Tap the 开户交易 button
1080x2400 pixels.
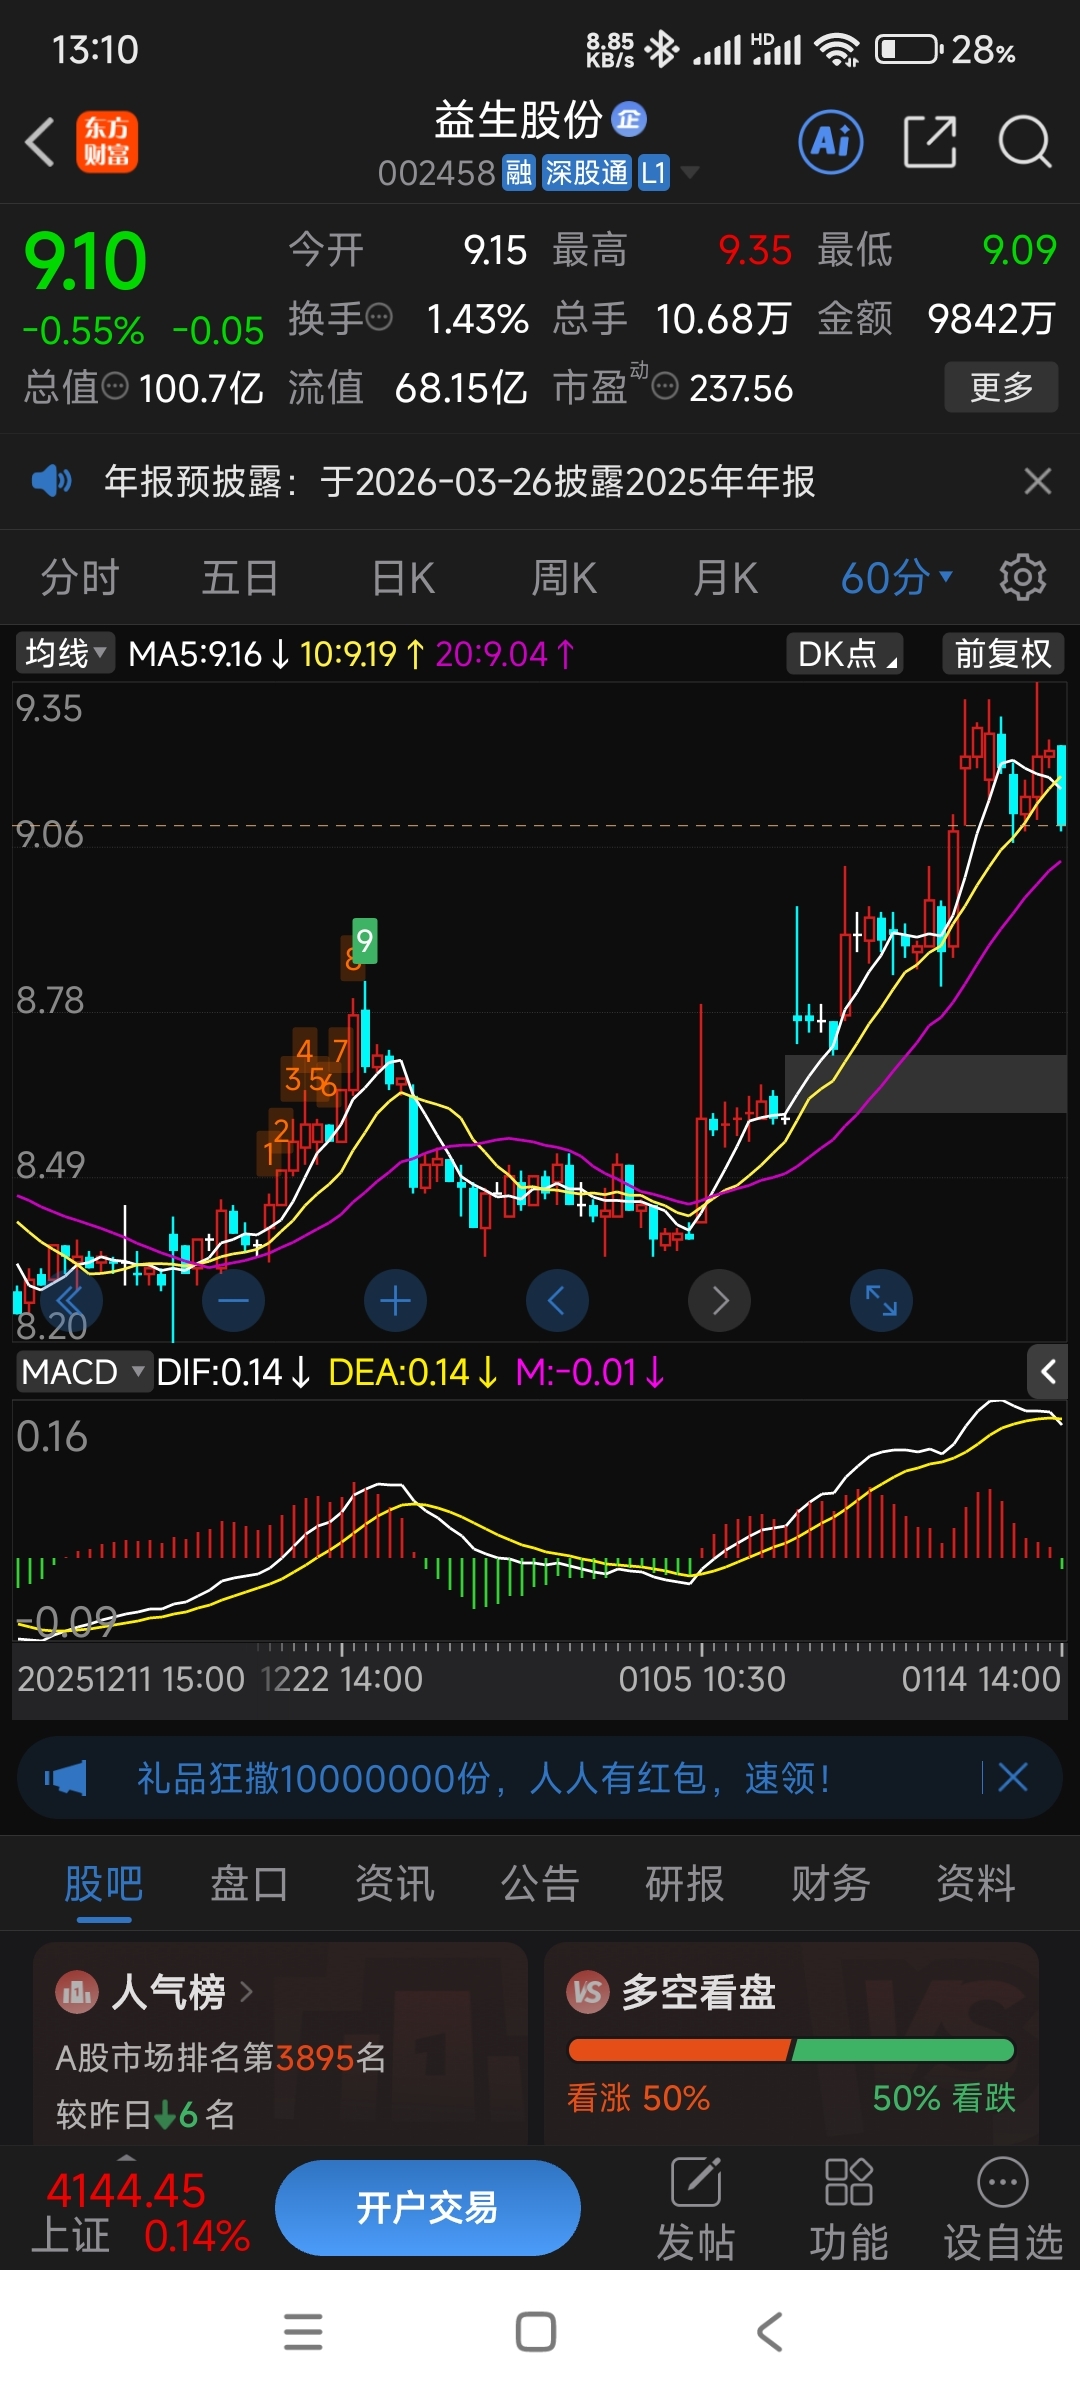[428, 2207]
